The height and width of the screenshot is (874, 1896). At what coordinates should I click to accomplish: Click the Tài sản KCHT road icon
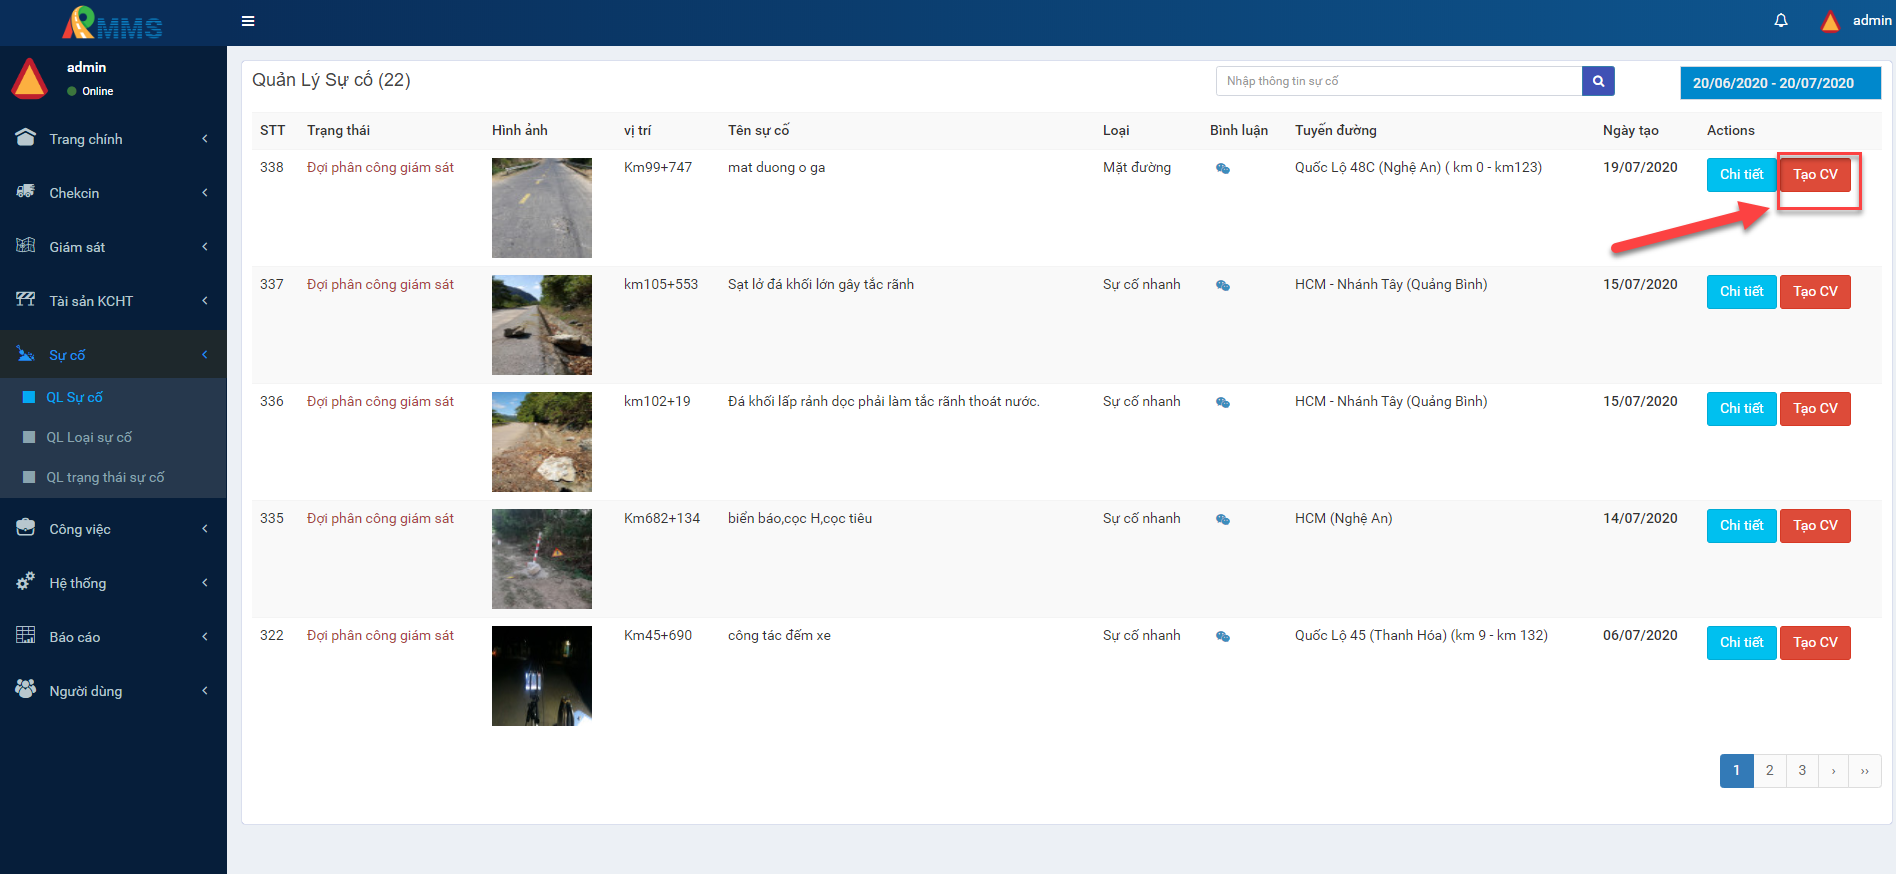coord(26,300)
